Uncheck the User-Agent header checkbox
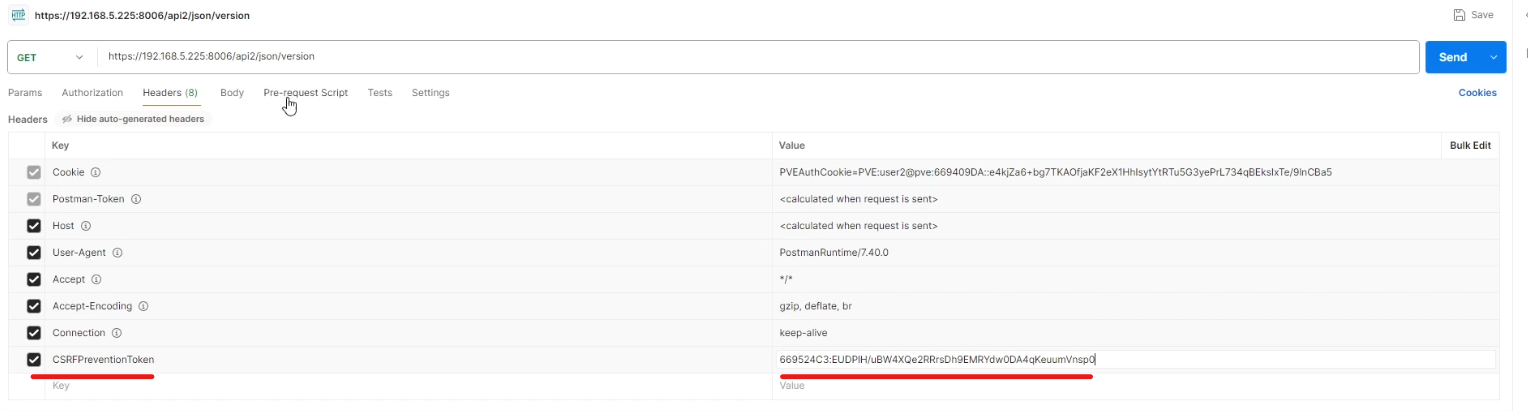Image resolution: width=1528 pixels, height=411 pixels. pos(33,253)
